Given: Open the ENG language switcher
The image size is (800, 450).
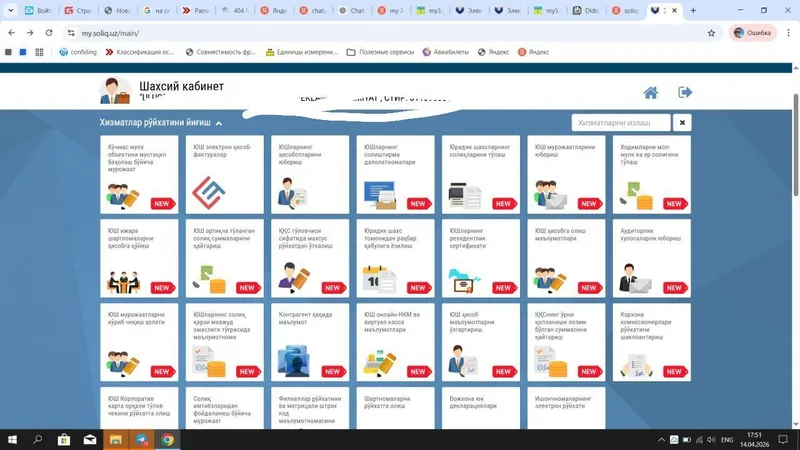Looking at the screenshot, I should [x=727, y=439].
